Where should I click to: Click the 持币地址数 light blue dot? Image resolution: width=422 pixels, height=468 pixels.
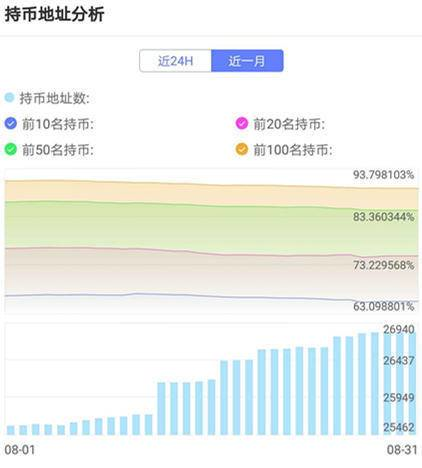point(10,98)
